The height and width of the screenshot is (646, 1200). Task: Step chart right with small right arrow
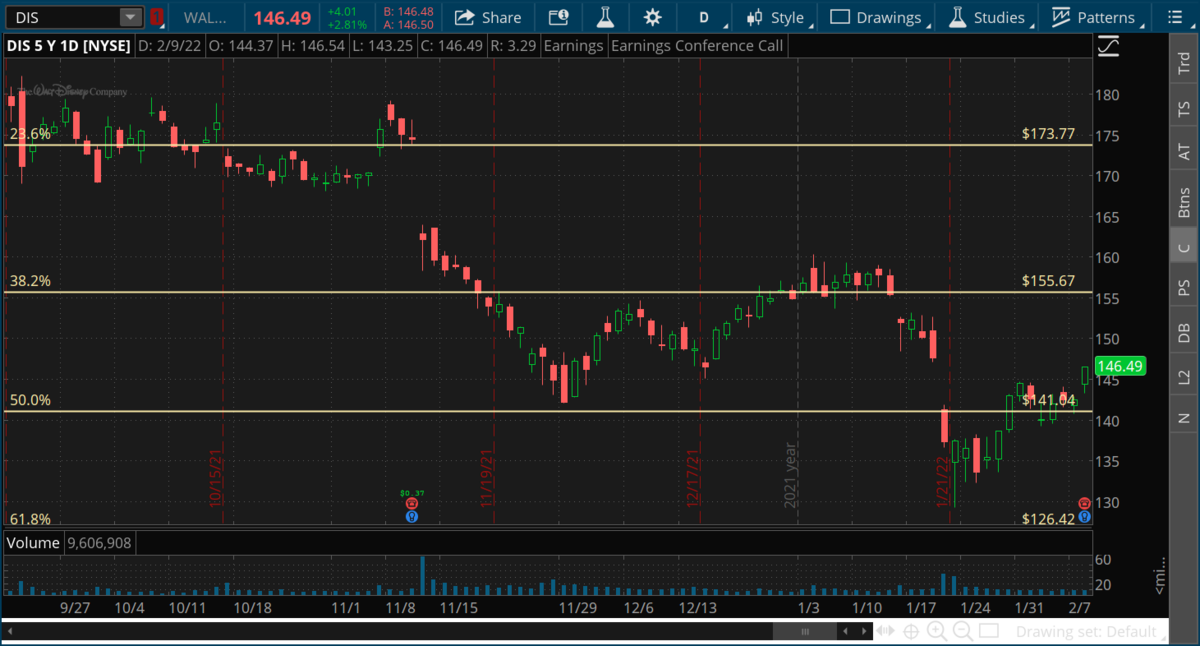point(862,631)
